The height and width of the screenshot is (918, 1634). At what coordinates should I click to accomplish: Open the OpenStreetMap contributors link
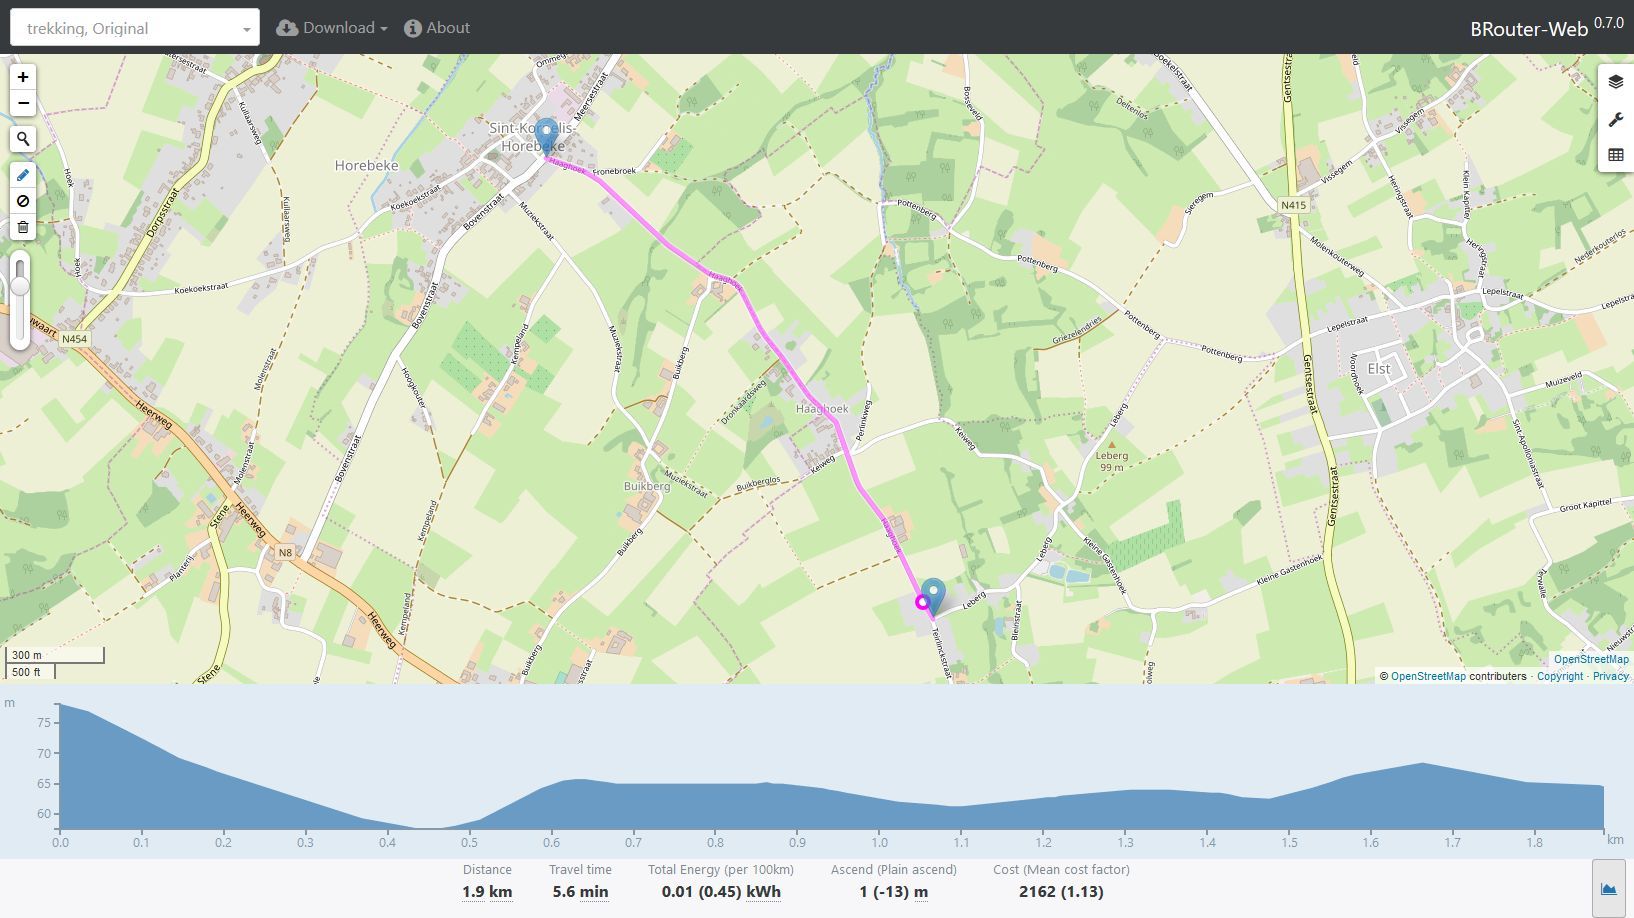pyautogui.click(x=1427, y=677)
